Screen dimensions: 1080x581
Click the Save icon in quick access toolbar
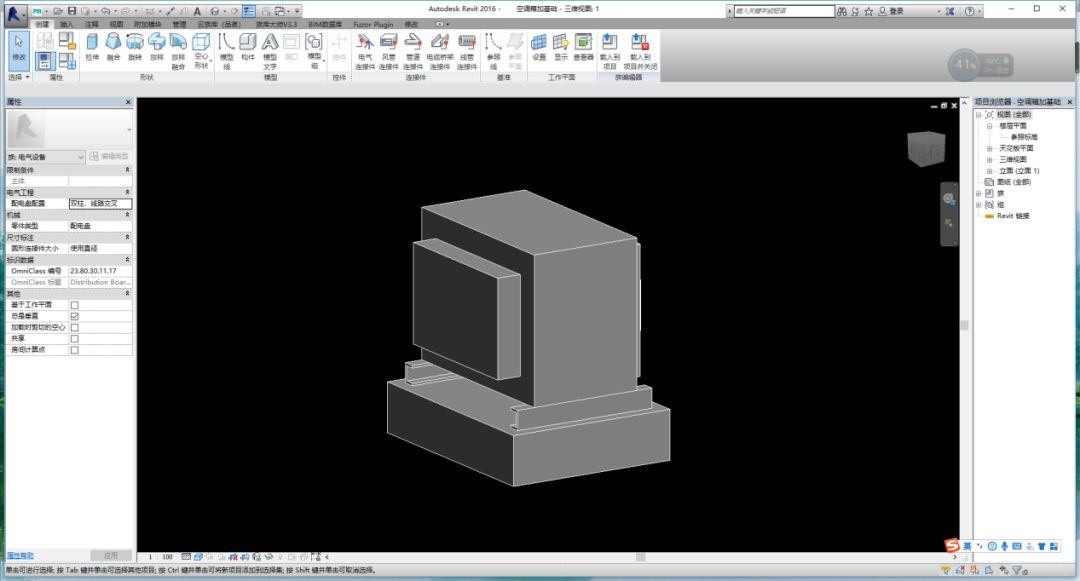[x=72, y=11]
